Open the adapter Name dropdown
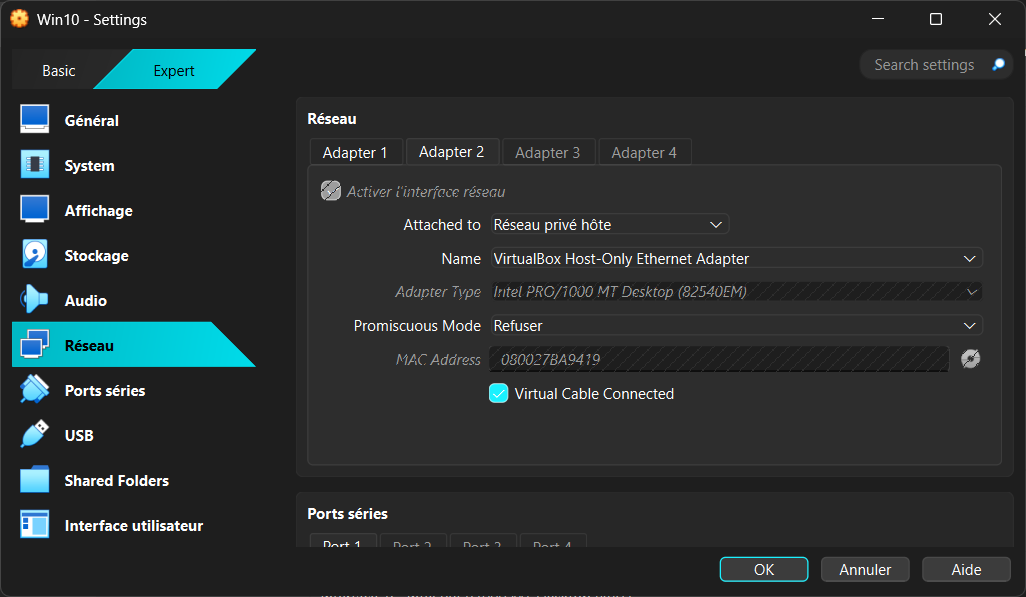 point(735,259)
